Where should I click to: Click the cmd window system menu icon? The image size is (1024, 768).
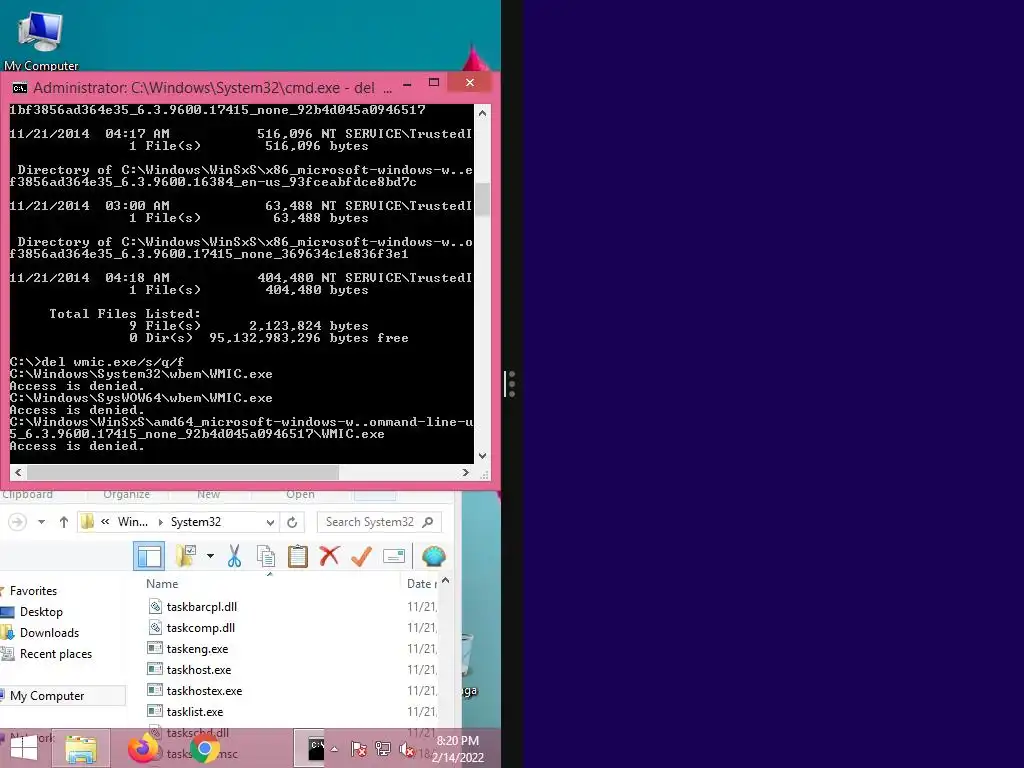pos(20,88)
